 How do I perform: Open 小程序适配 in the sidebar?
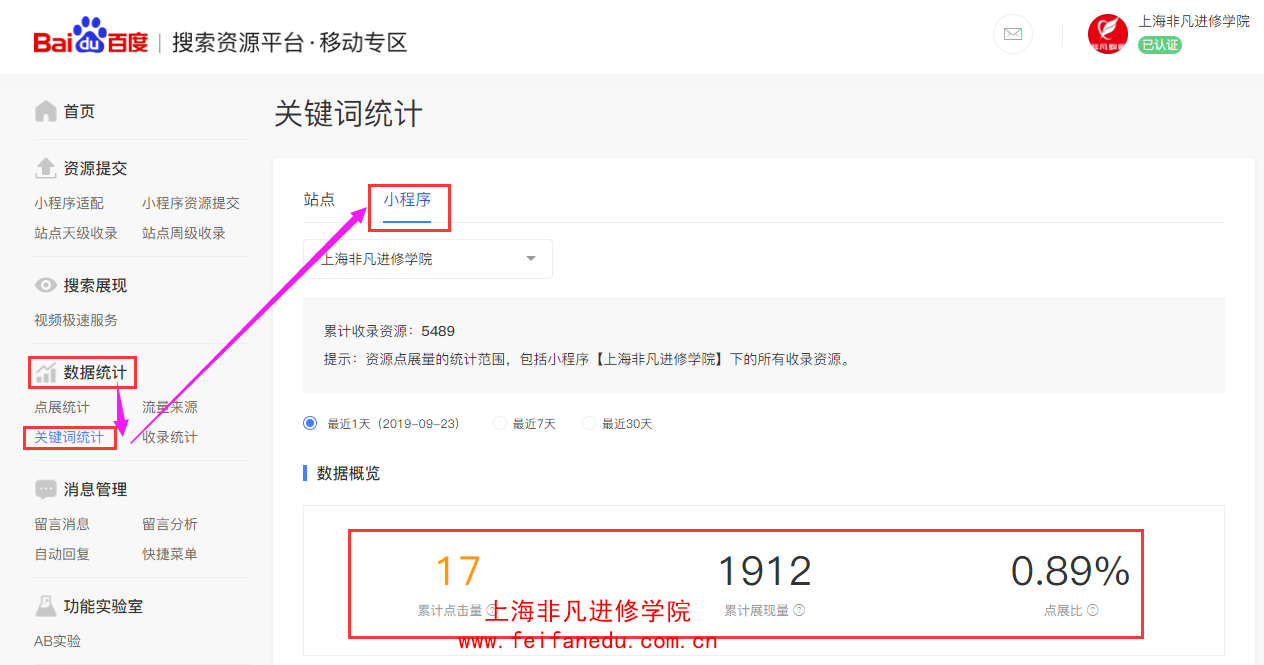click(x=69, y=203)
